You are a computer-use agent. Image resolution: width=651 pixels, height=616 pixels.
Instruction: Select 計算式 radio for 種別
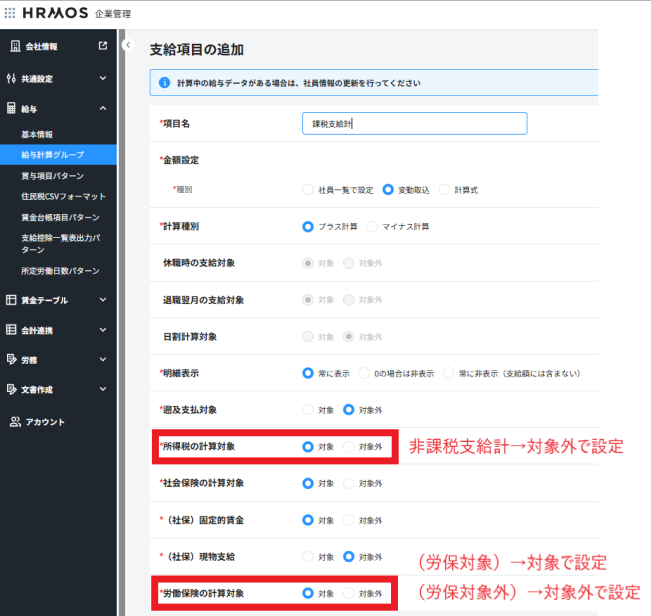(x=445, y=188)
